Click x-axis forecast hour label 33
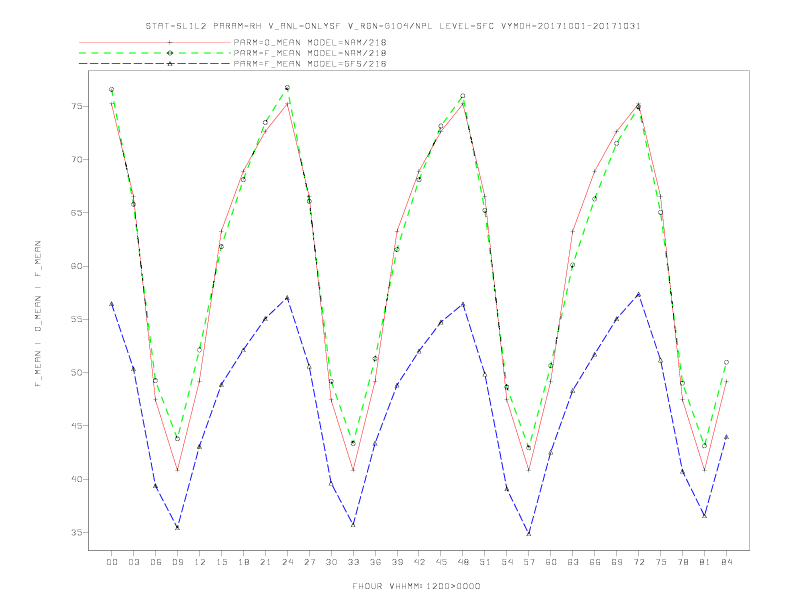Viewport: 792px width, 612px height. click(353, 562)
